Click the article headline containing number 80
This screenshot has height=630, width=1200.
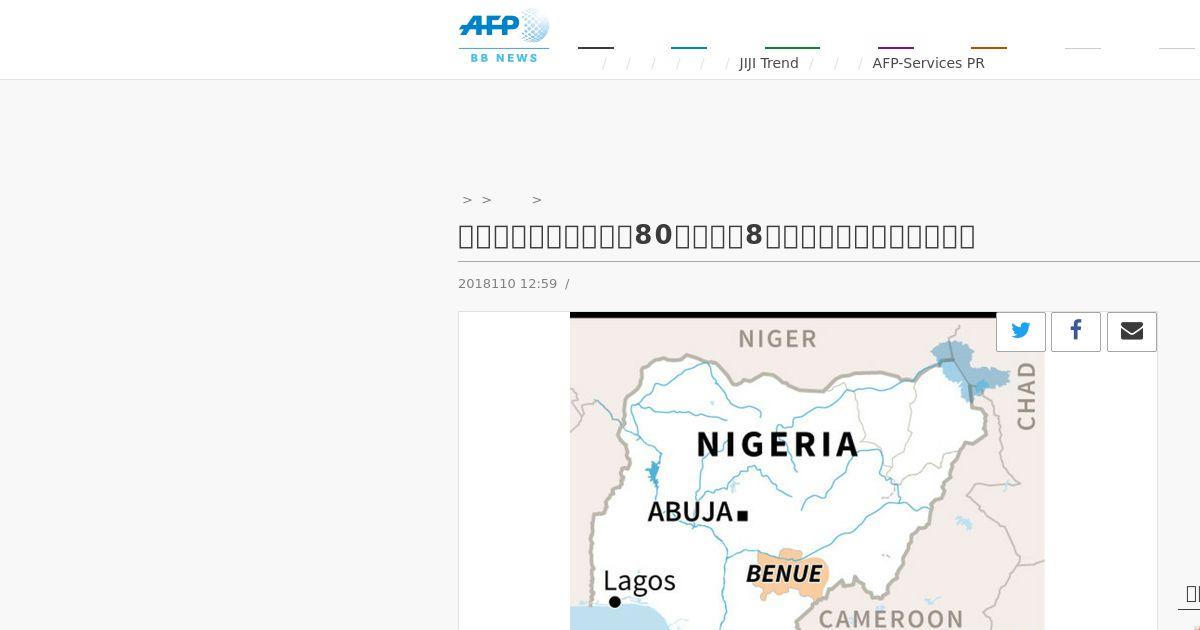pyautogui.click(x=716, y=236)
